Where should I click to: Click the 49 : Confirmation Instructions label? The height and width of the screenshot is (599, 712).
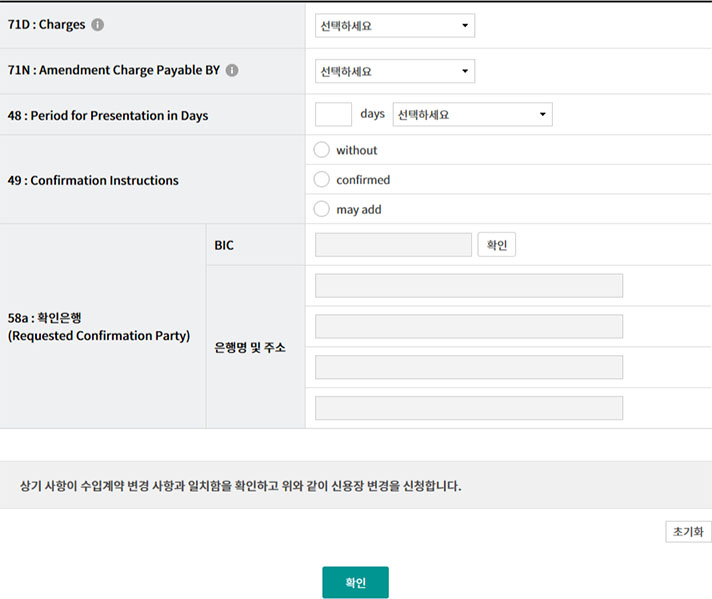tap(93, 181)
